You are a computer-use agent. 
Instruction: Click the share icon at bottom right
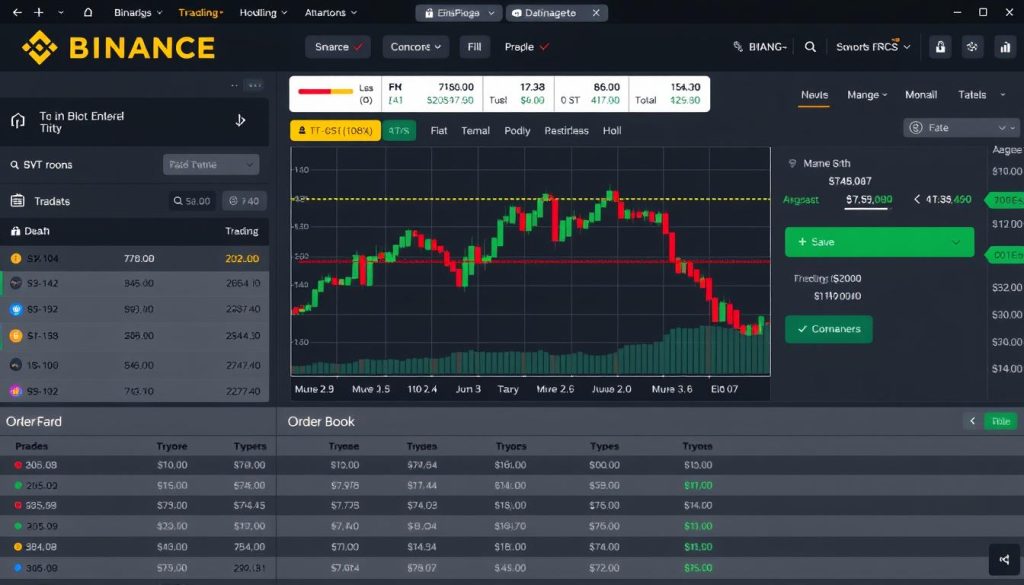1004,560
